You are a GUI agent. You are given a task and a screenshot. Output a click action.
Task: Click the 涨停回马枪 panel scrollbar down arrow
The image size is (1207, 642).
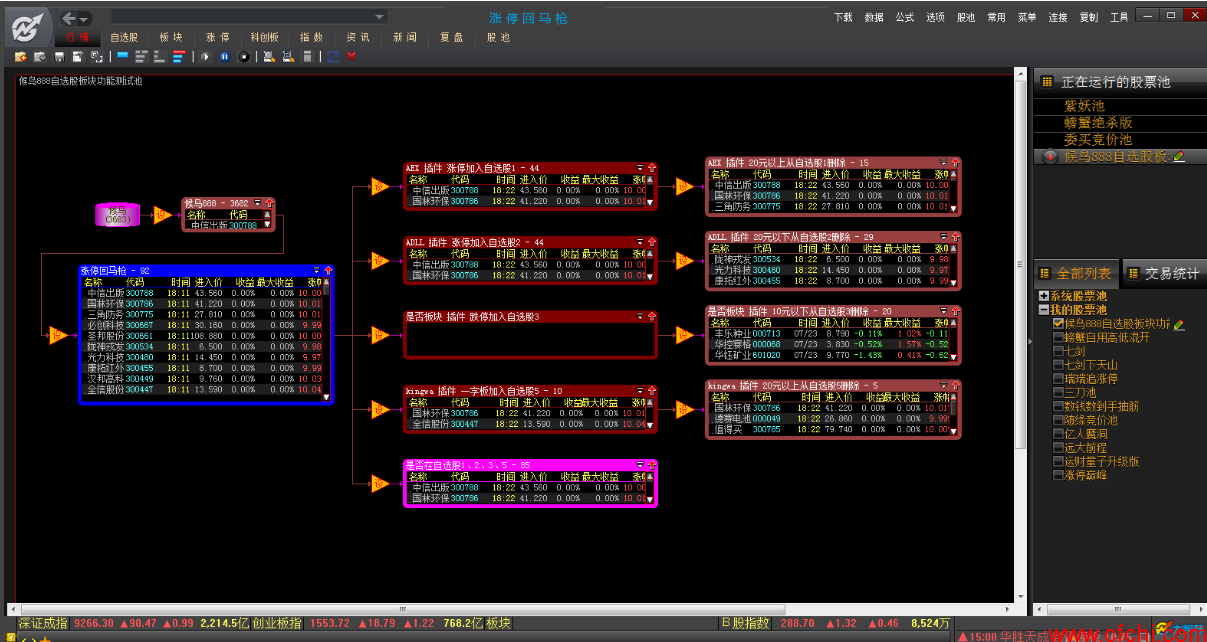(326, 397)
